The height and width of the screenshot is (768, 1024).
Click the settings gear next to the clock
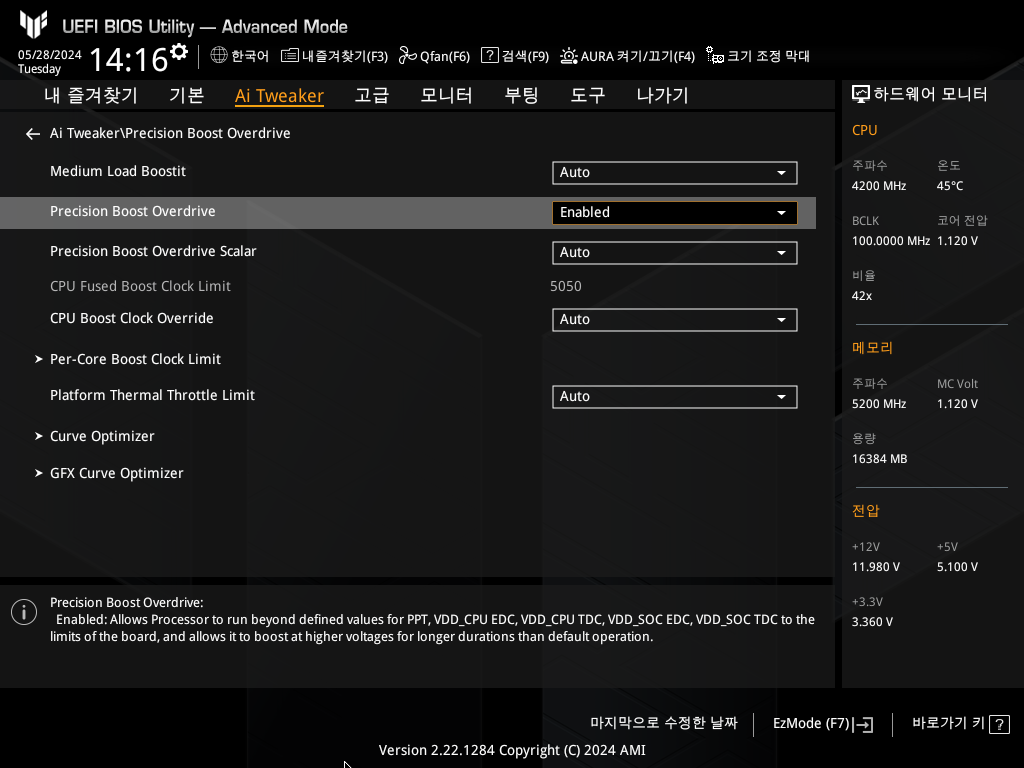(178, 51)
